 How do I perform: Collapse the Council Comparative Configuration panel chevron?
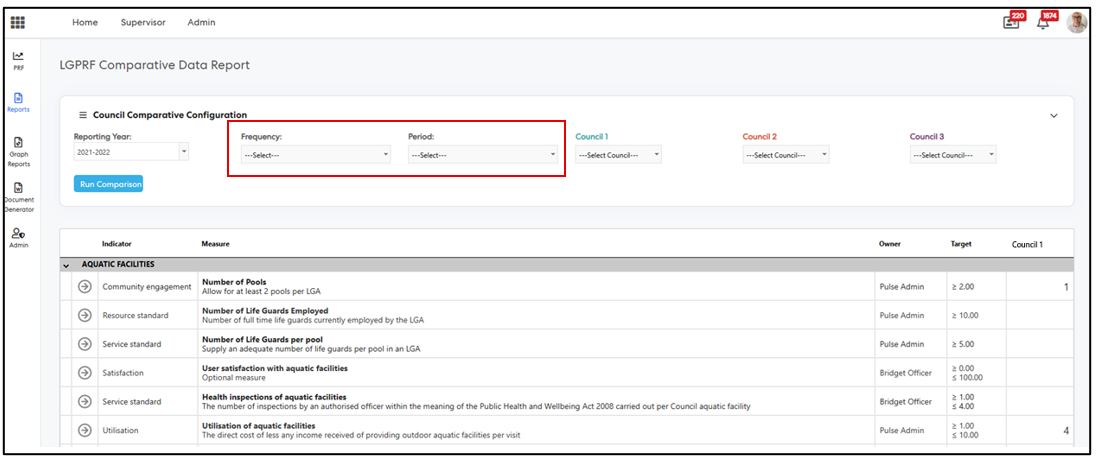pyautogui.click(x=1053, y=116)
